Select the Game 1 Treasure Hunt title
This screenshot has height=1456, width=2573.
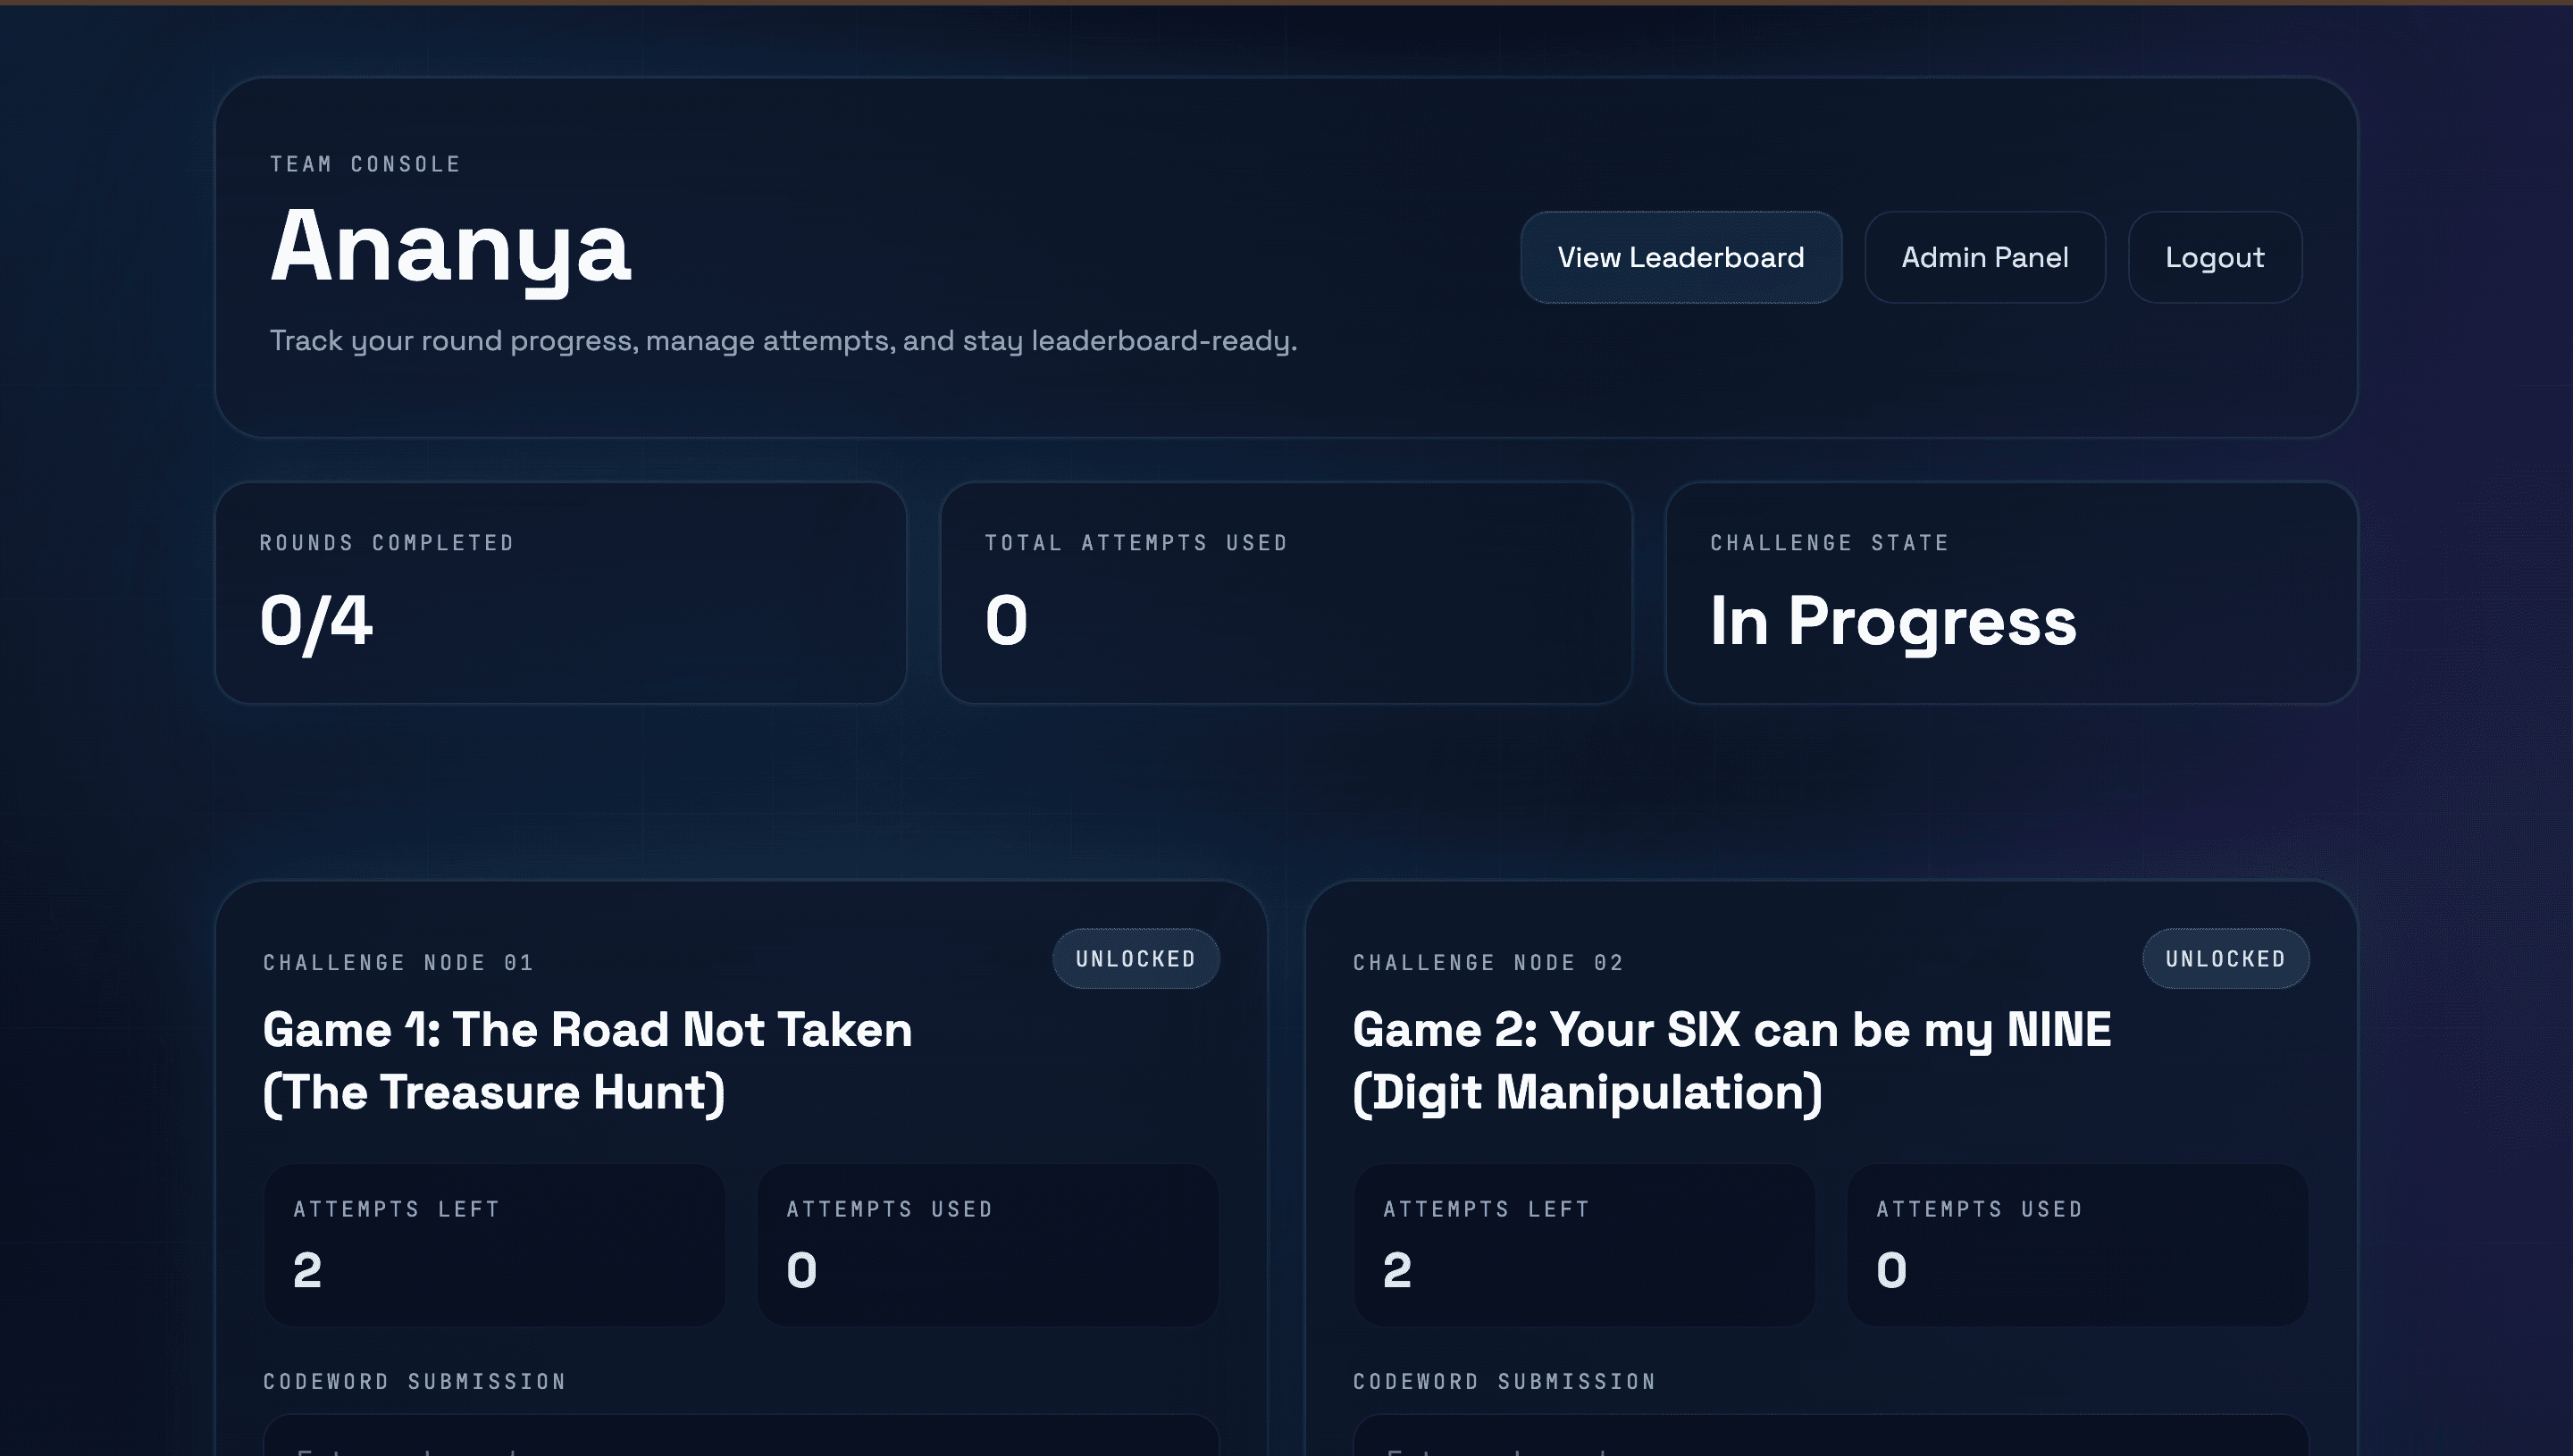point(586,1060)
